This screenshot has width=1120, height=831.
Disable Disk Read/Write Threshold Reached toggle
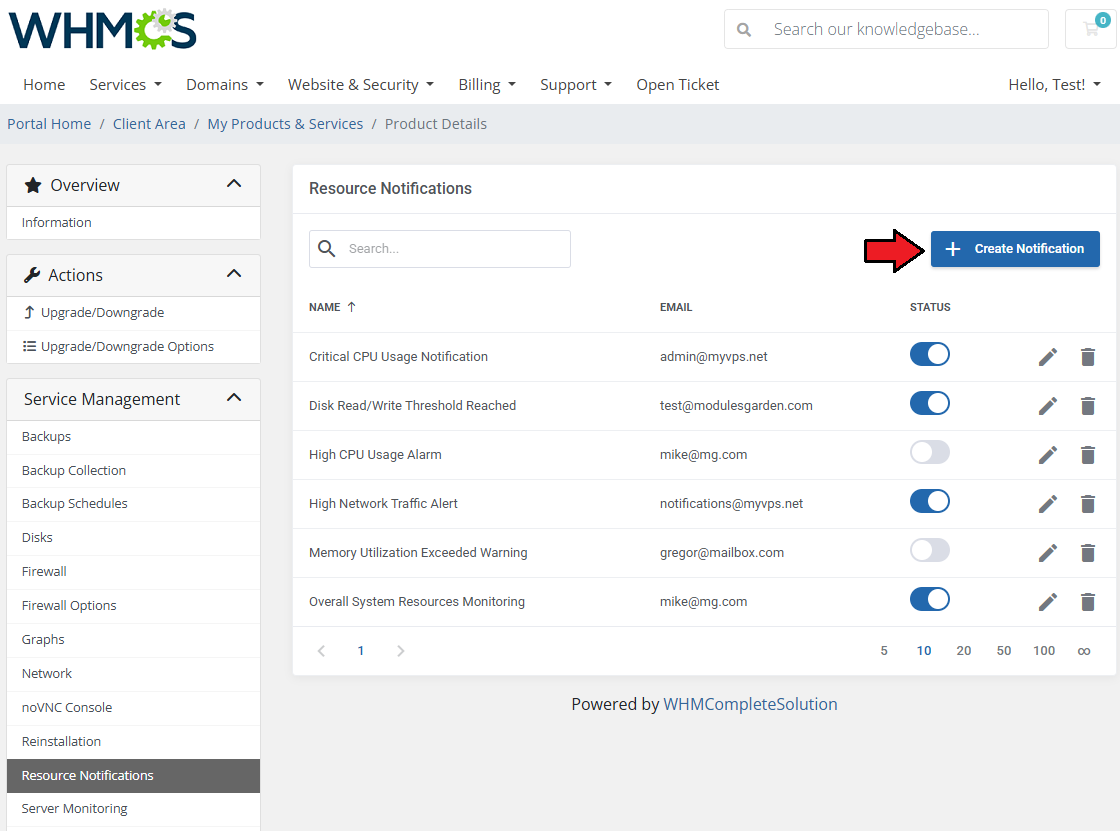click(929, 403)
